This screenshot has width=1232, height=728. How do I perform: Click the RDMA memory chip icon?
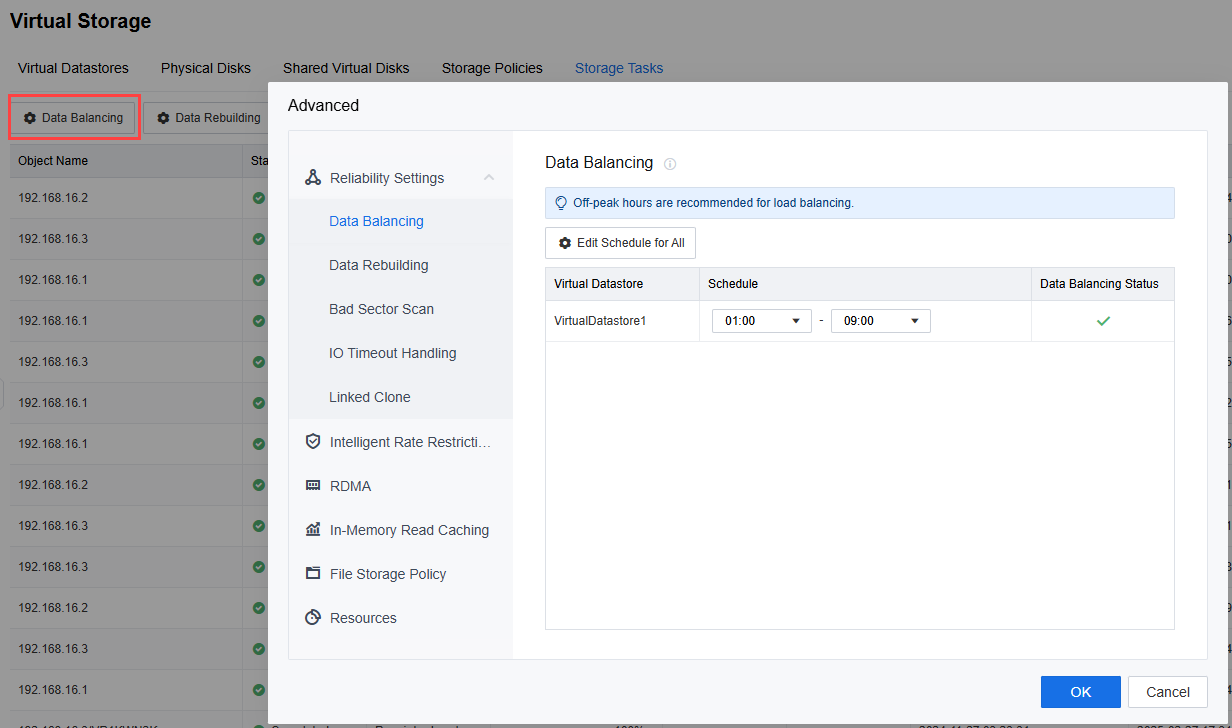tap(313, 485)
